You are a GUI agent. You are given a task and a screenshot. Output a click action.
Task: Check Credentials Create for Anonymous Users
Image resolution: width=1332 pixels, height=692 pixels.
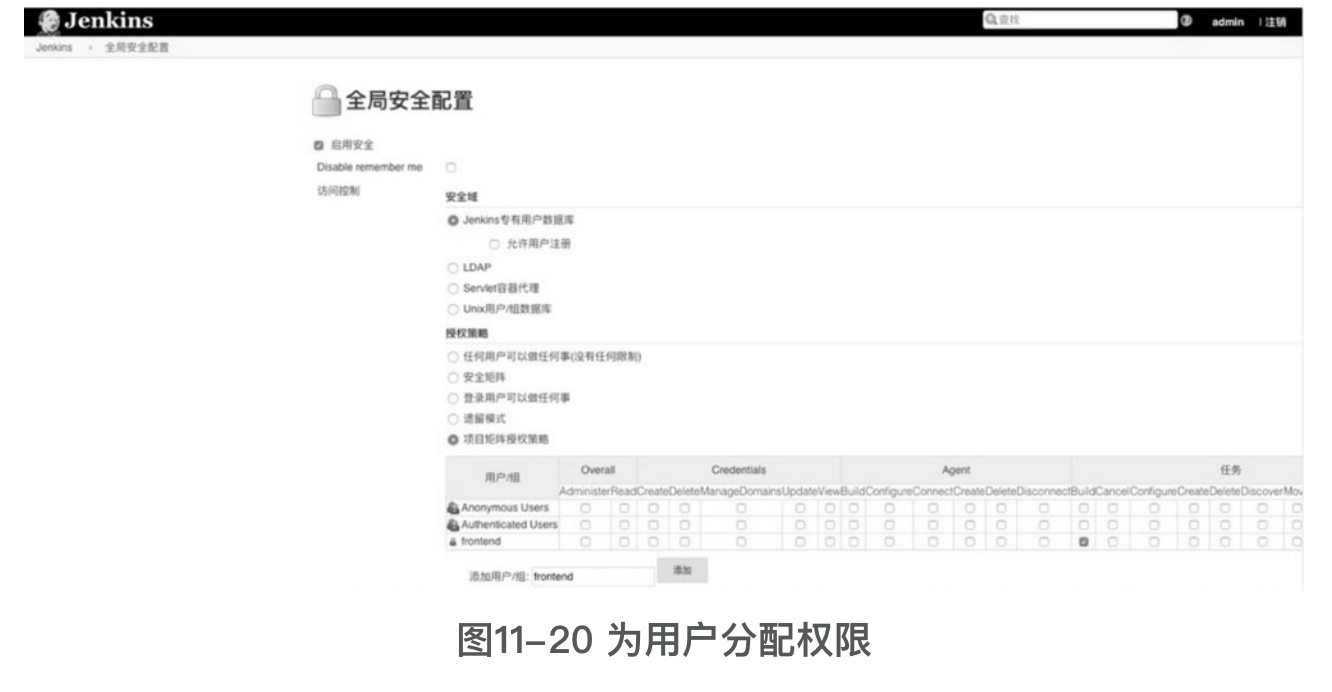coord(653,508)
